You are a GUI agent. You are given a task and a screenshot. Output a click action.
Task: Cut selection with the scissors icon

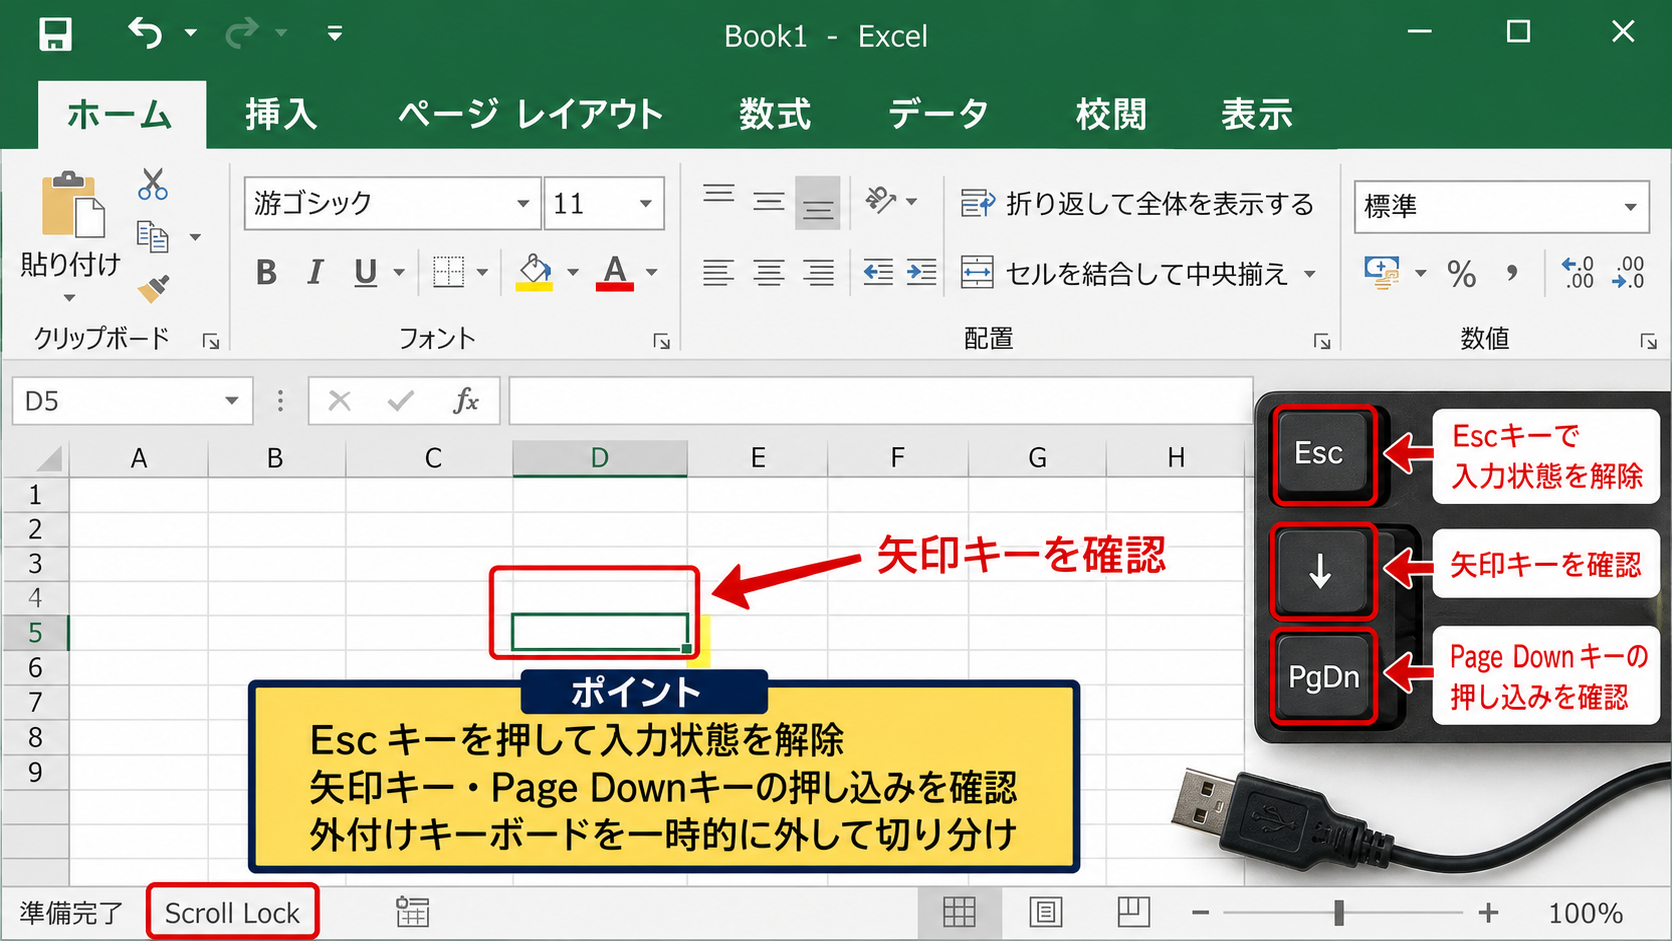click(153, 184)
